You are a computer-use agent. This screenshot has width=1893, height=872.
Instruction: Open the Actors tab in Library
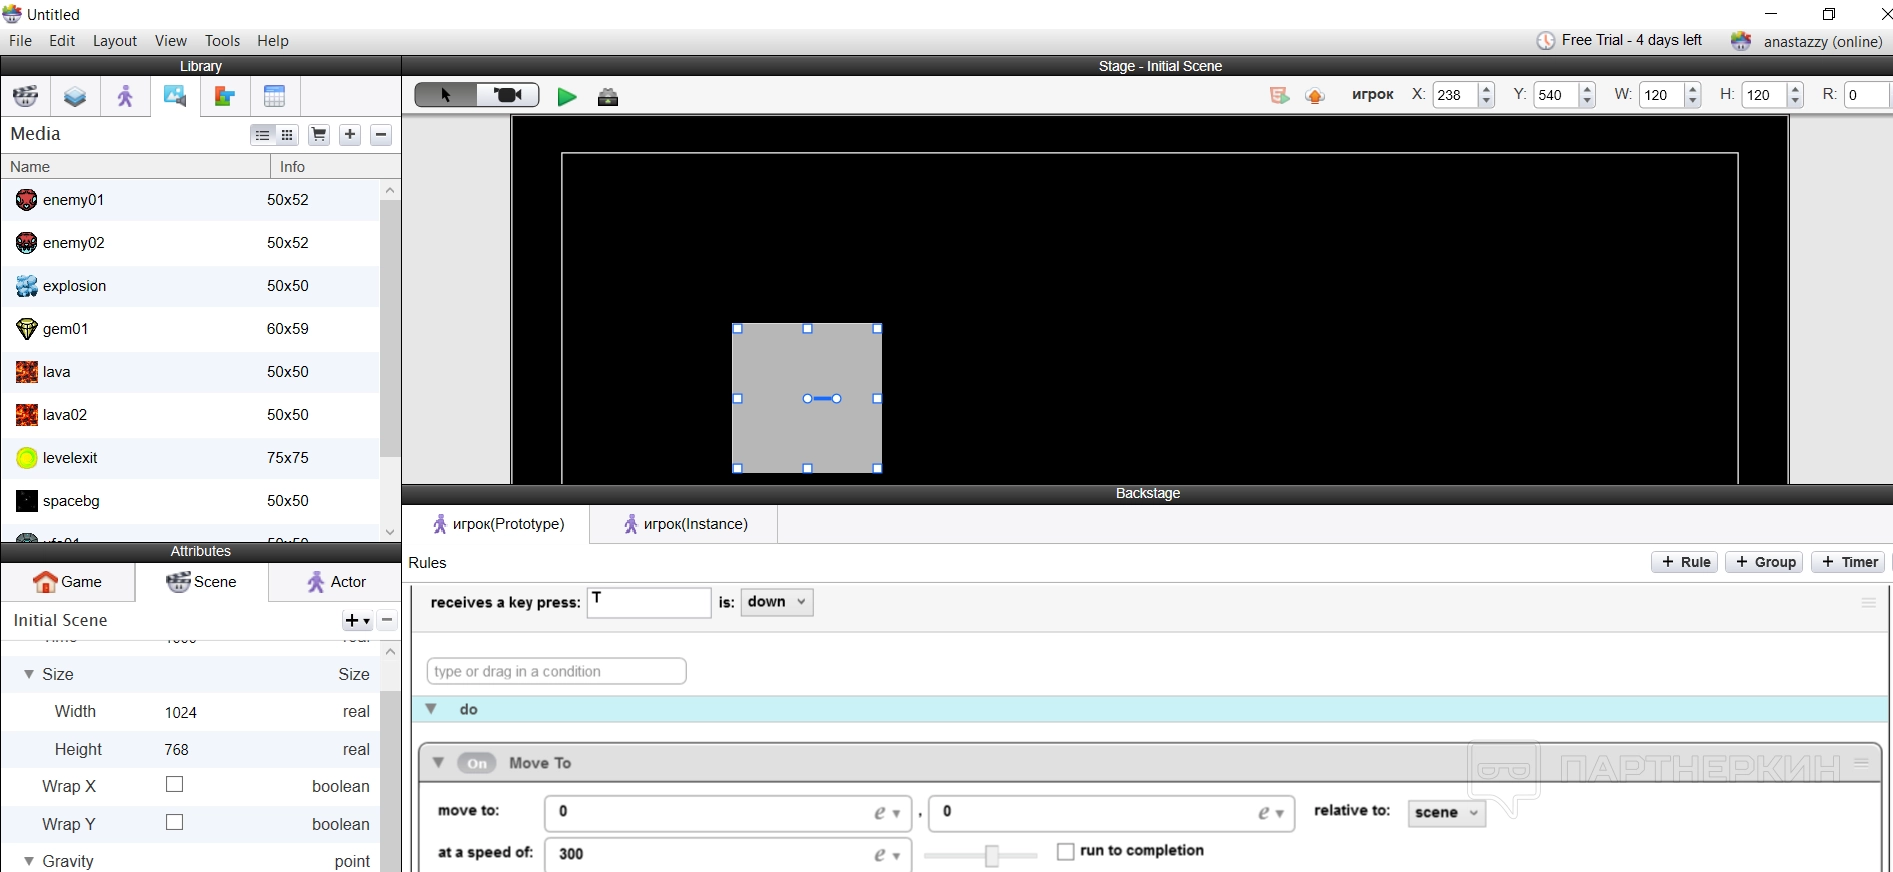coord(125,97)
